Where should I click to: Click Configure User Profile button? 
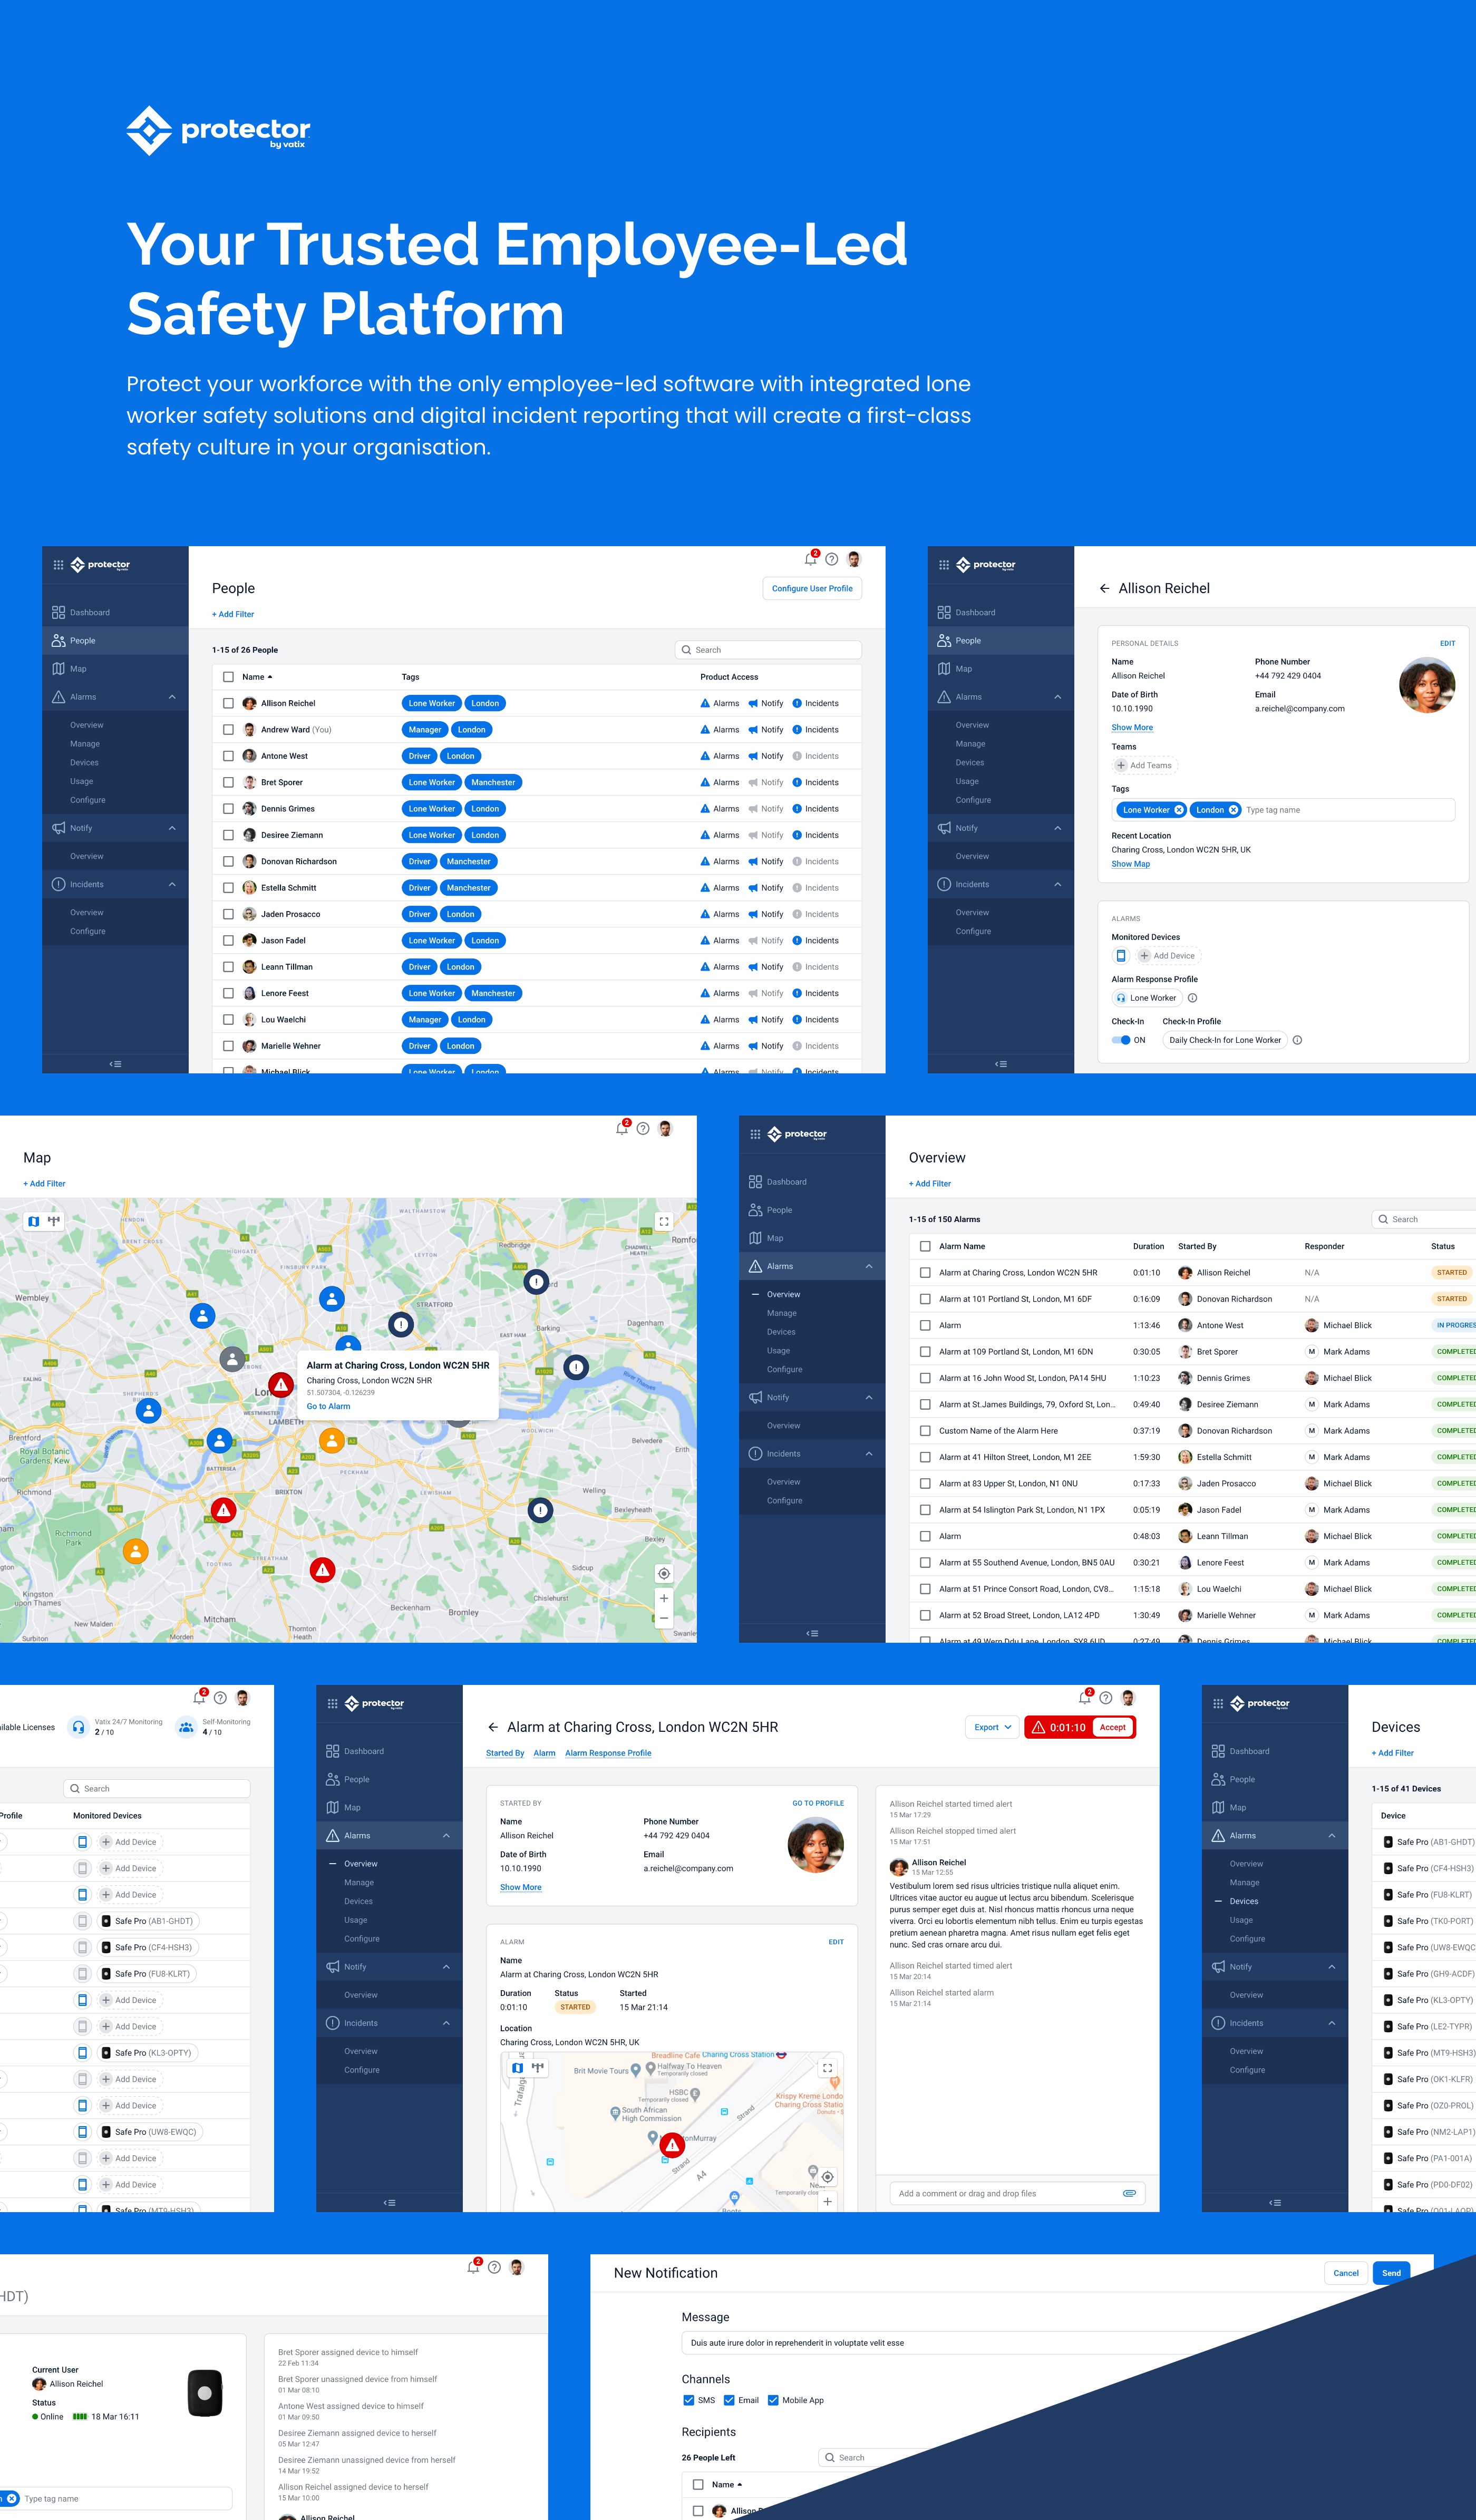812,588
